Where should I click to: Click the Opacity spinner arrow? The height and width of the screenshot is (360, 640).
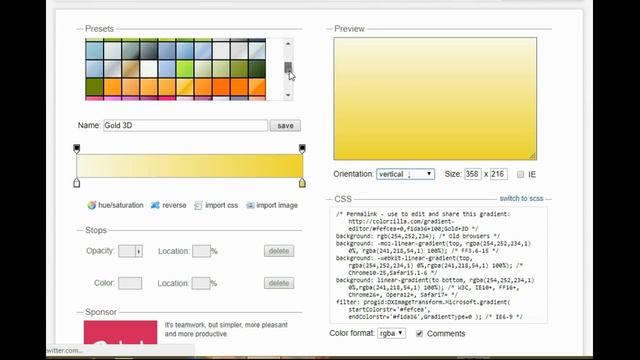[139, 251]
